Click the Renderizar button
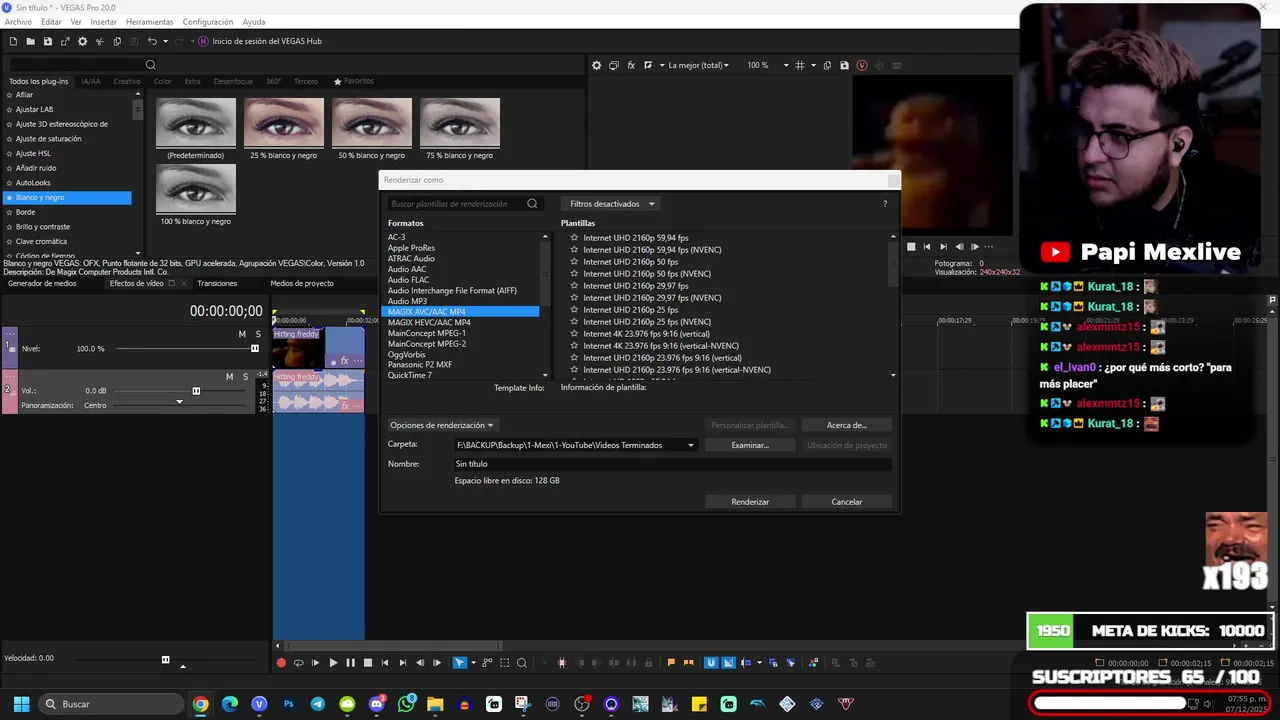1280x720 pixels. [750, 502]
